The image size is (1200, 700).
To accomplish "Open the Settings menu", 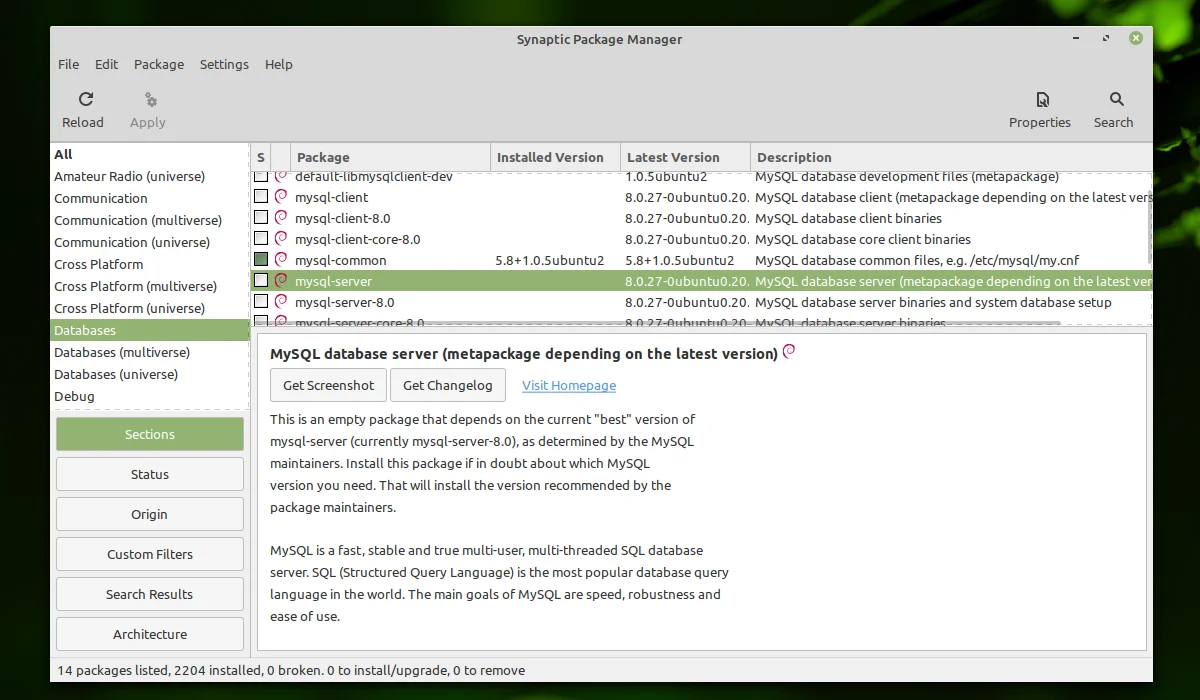I will (224, 64).
